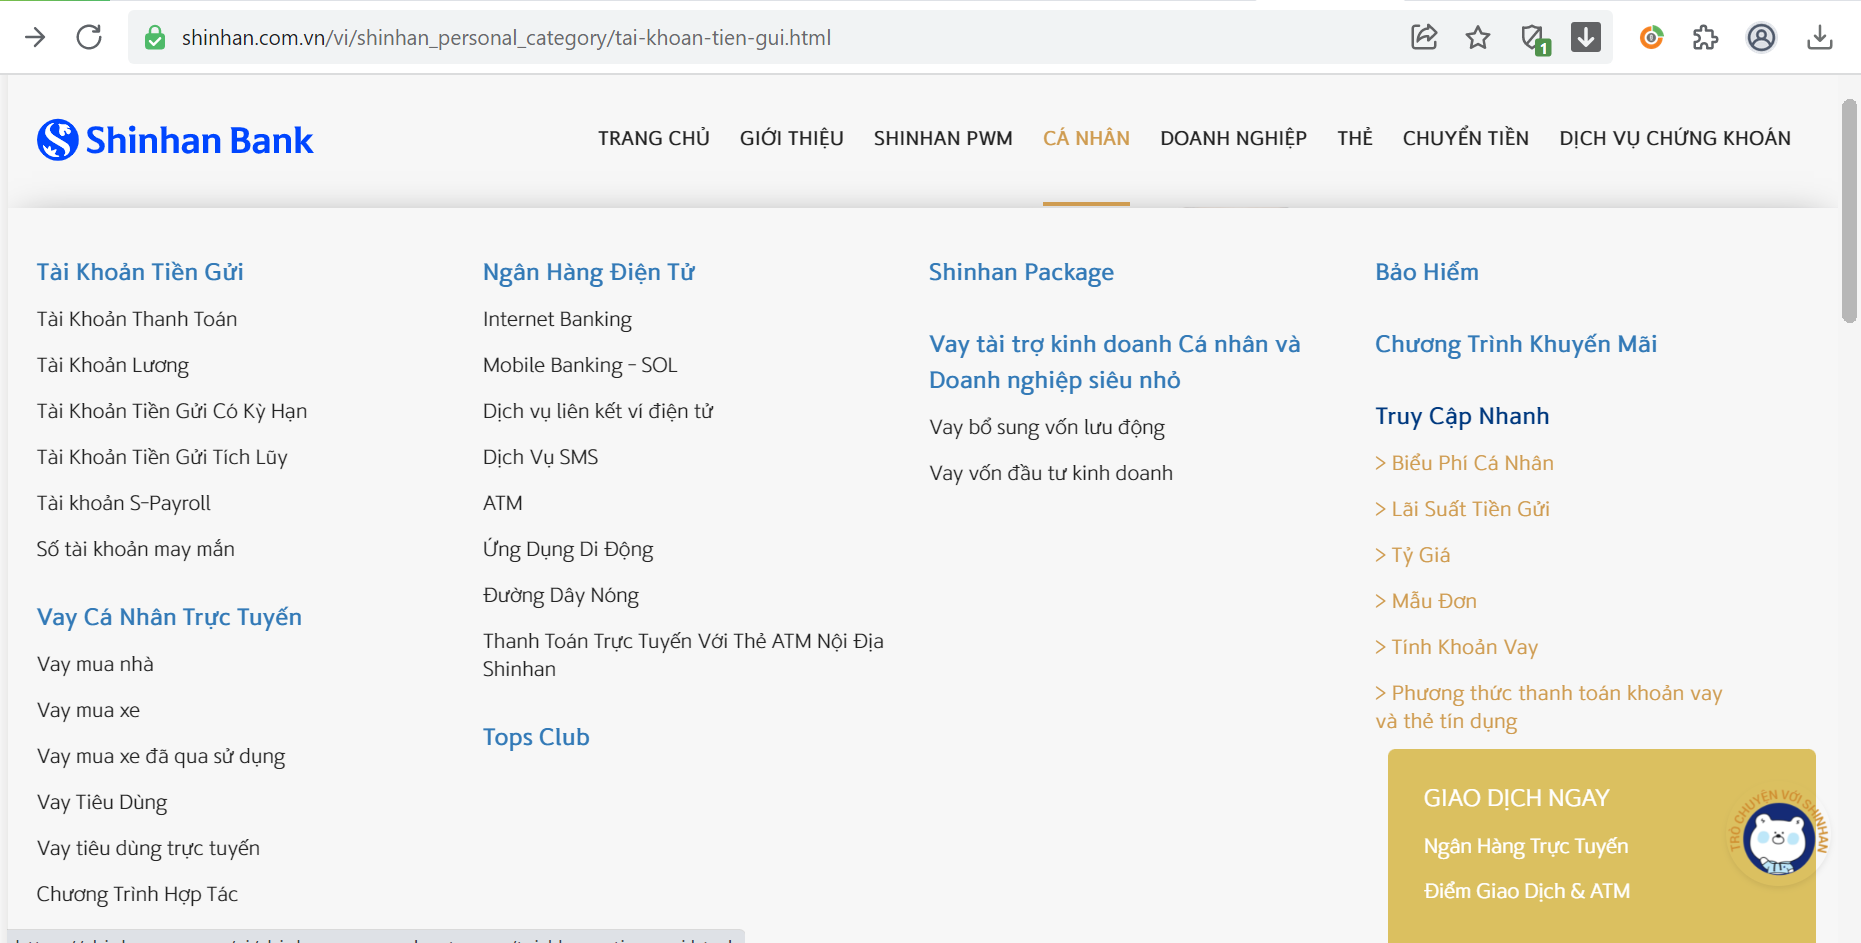This screenshot has height=943, width=1861.
Task: Reload the page with refresh icon
Action: coord(89,38)
